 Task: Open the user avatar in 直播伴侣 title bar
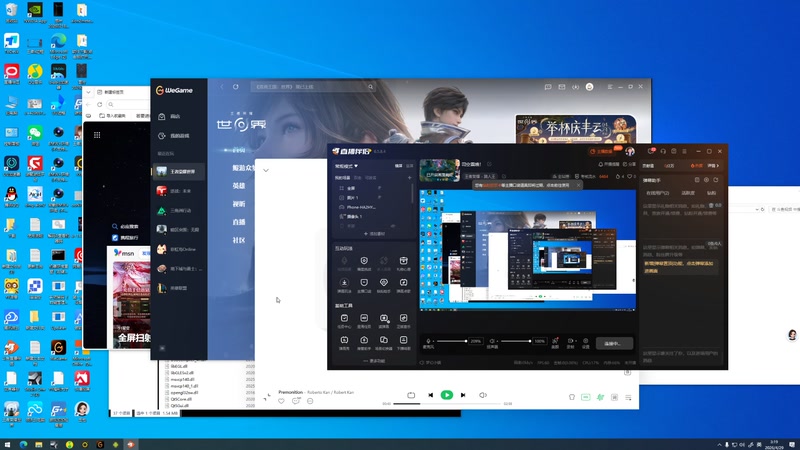[x=630, y=152]
